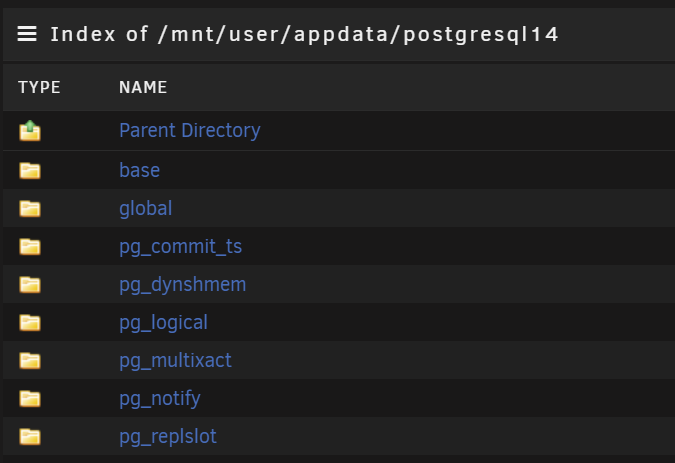Open the pg_multixact folder link

point(175,361)
